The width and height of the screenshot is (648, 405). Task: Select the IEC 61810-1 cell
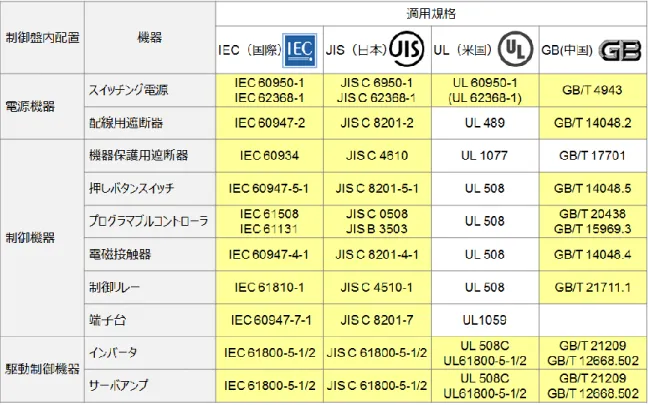tap(269, 287)
